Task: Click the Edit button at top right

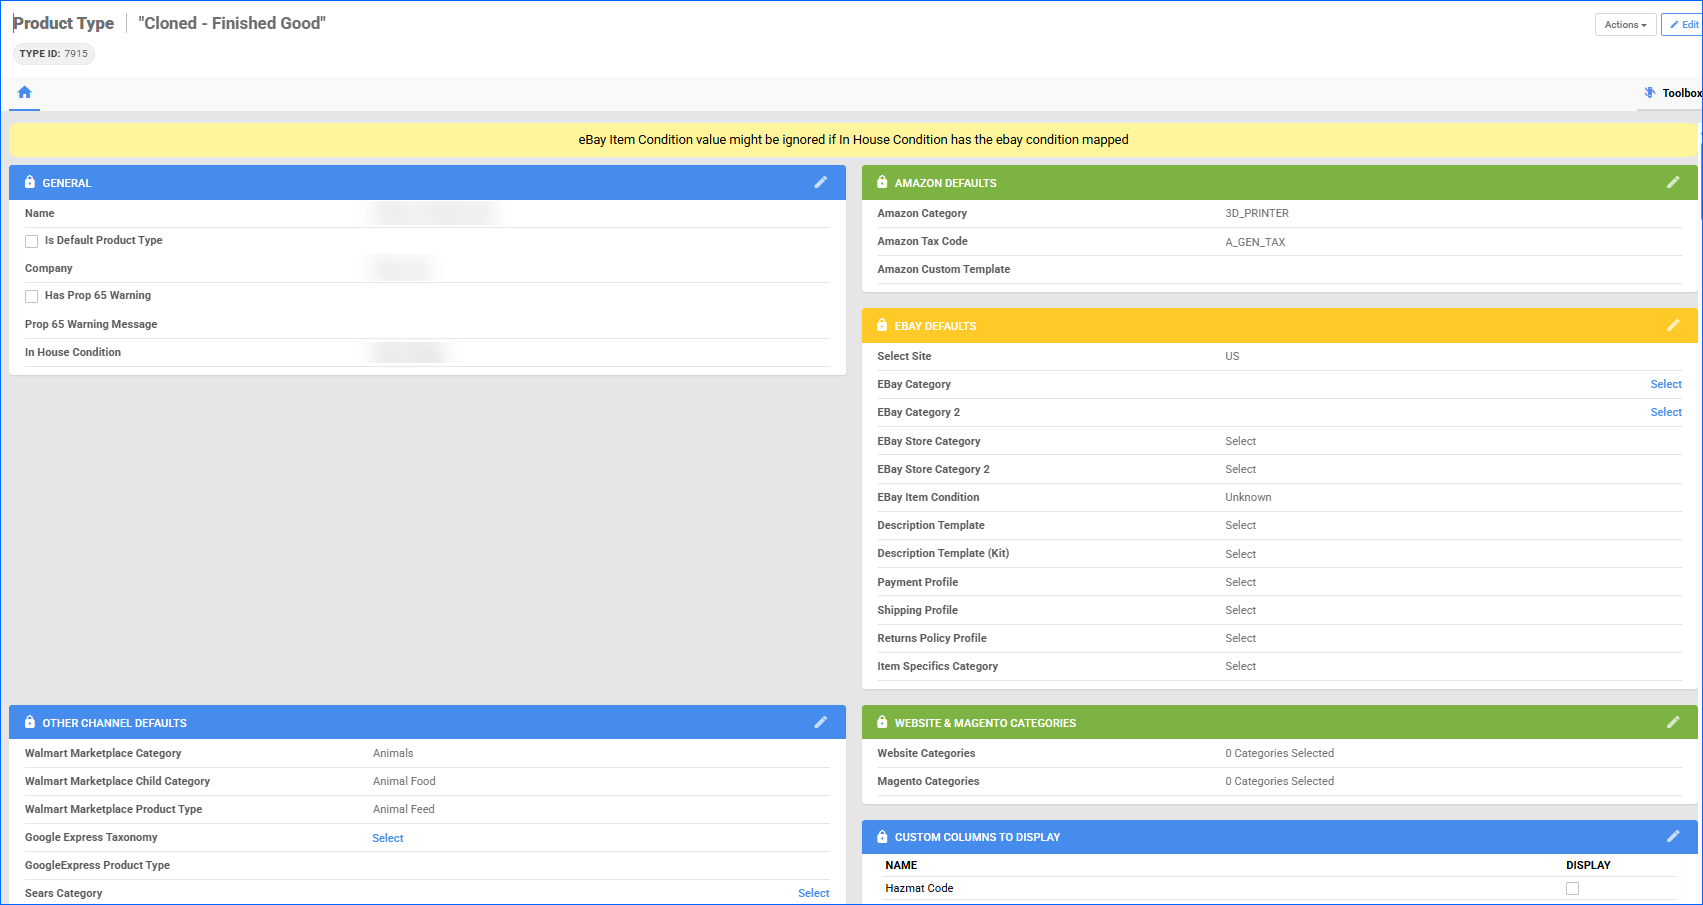Action: (1684, 24)
